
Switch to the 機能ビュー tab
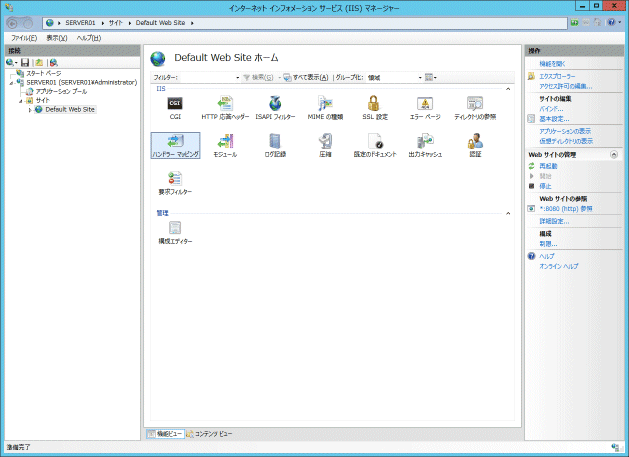click(165, 434)
